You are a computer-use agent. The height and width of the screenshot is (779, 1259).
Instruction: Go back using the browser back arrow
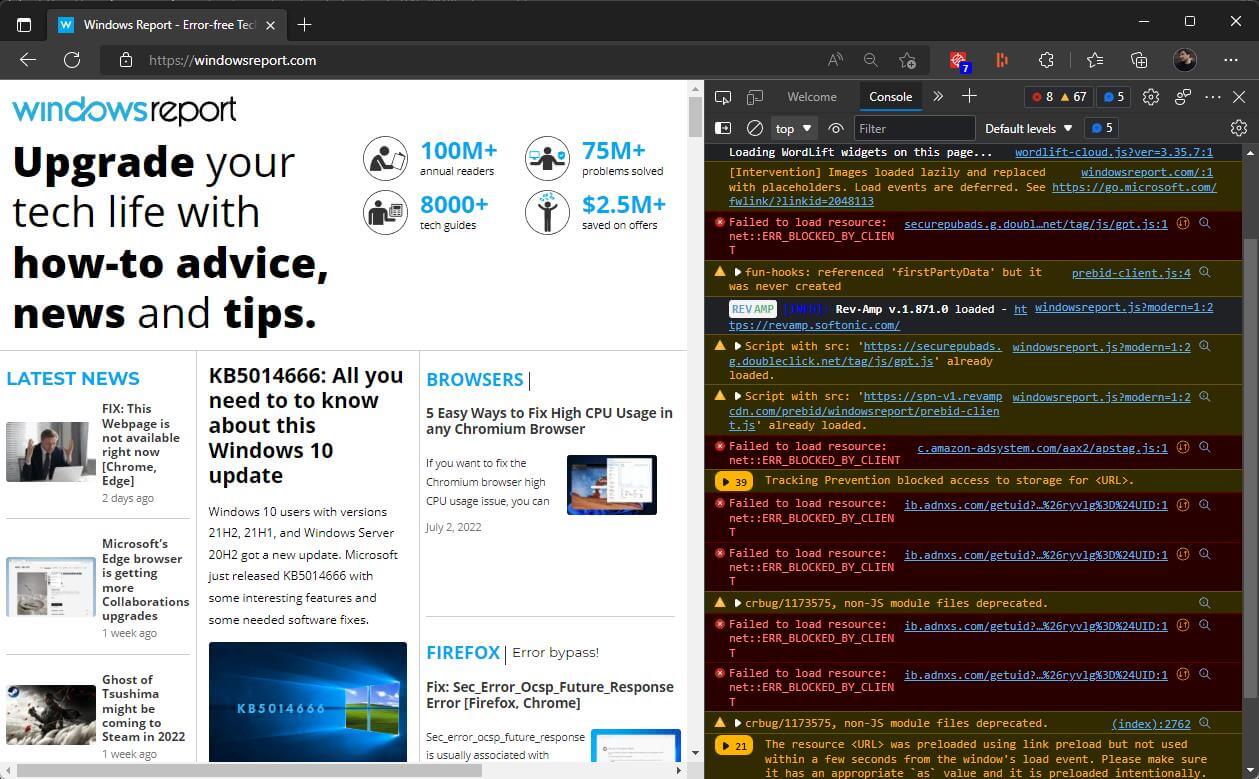point(28,60)
